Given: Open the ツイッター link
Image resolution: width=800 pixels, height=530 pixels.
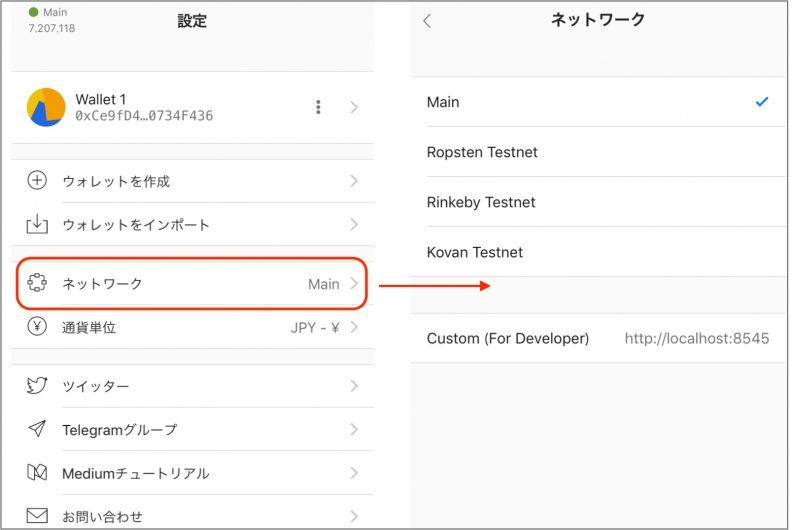Looking at the screenshot, I should point(193,386).
